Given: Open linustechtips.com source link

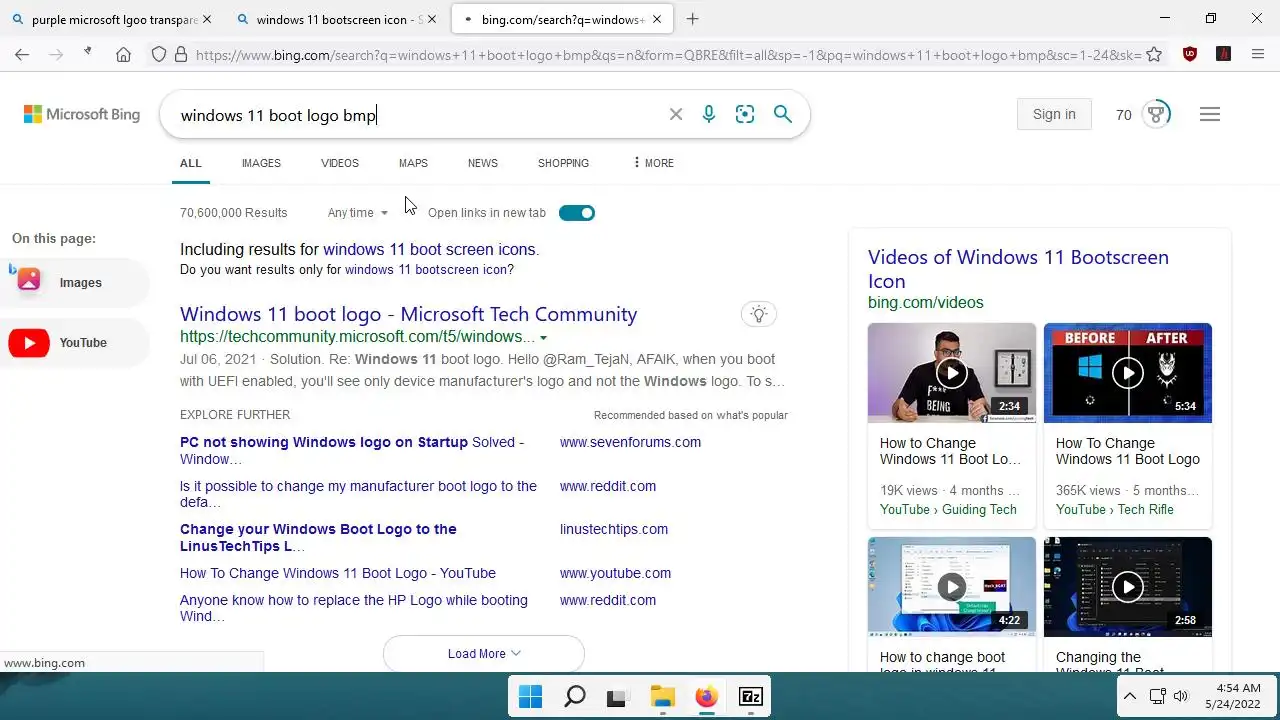Looking at the screenshot, I should pos(614,529).
